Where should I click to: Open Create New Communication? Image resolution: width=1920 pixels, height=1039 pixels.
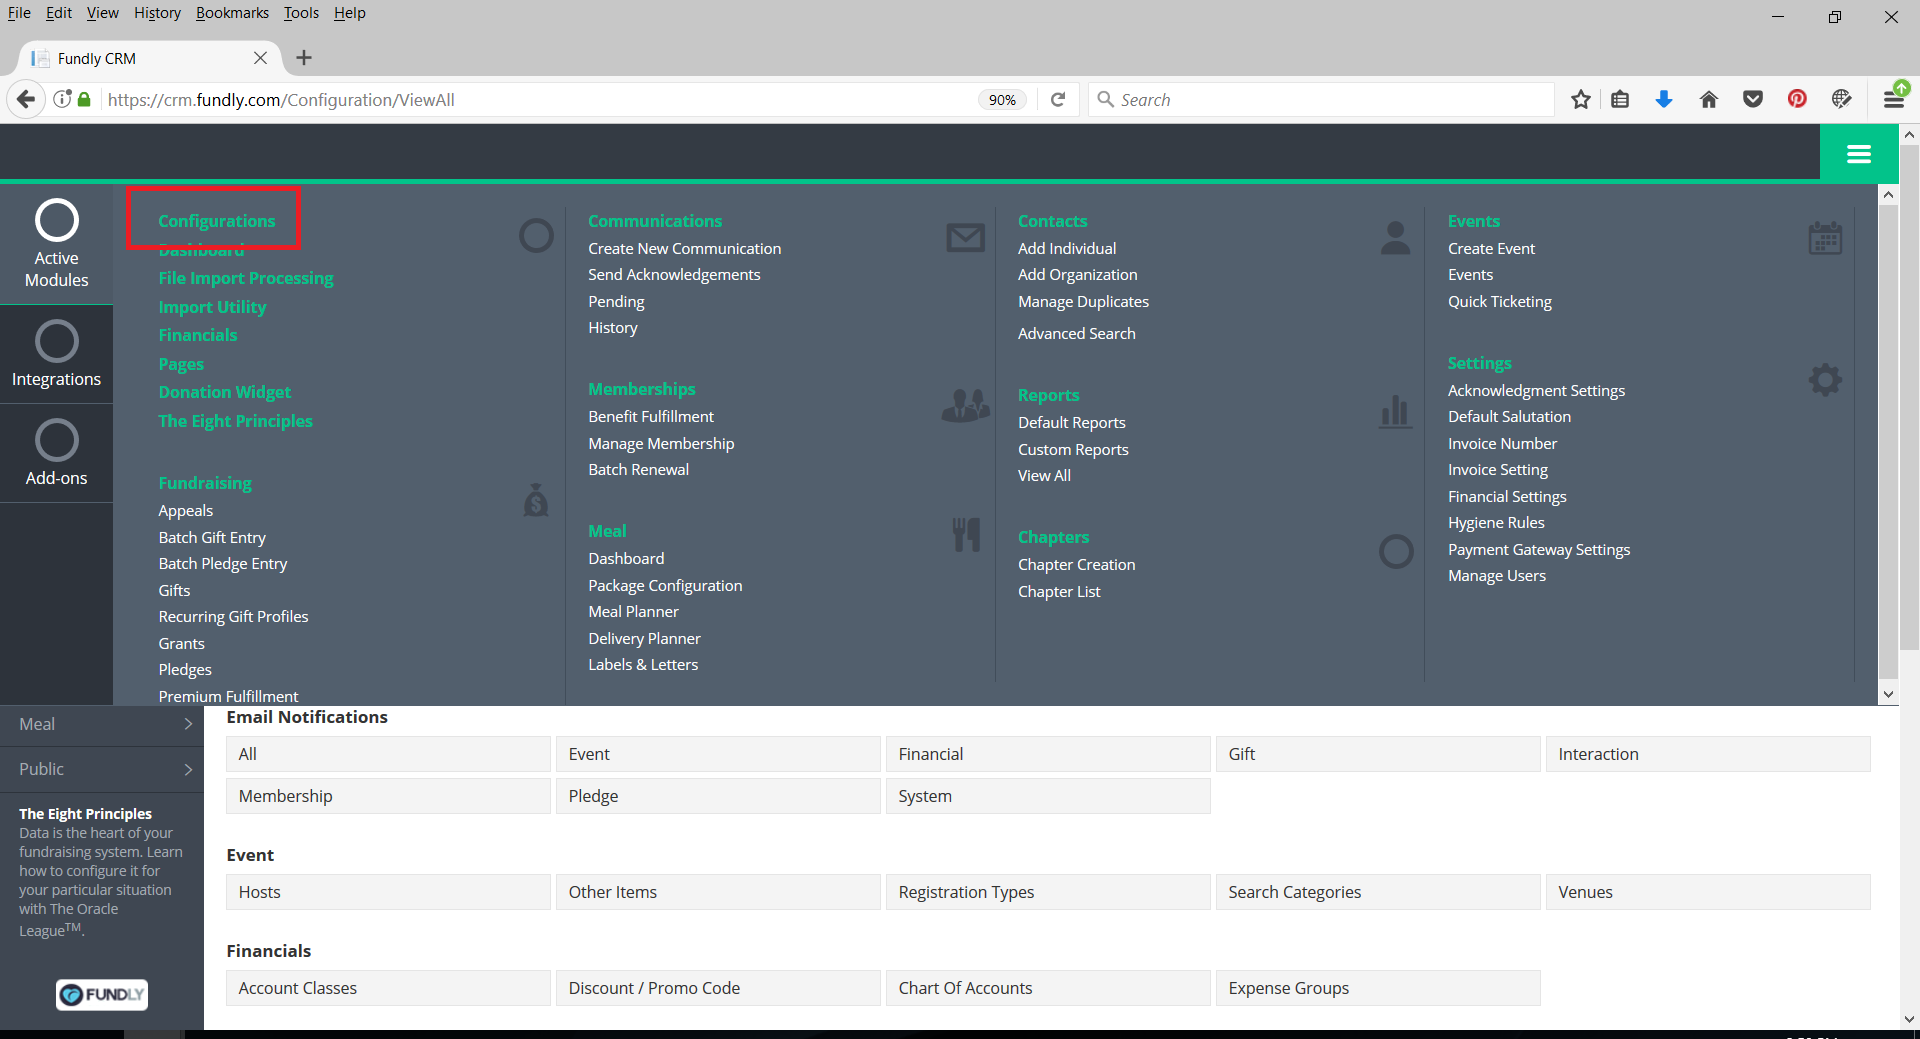[684, 248]
